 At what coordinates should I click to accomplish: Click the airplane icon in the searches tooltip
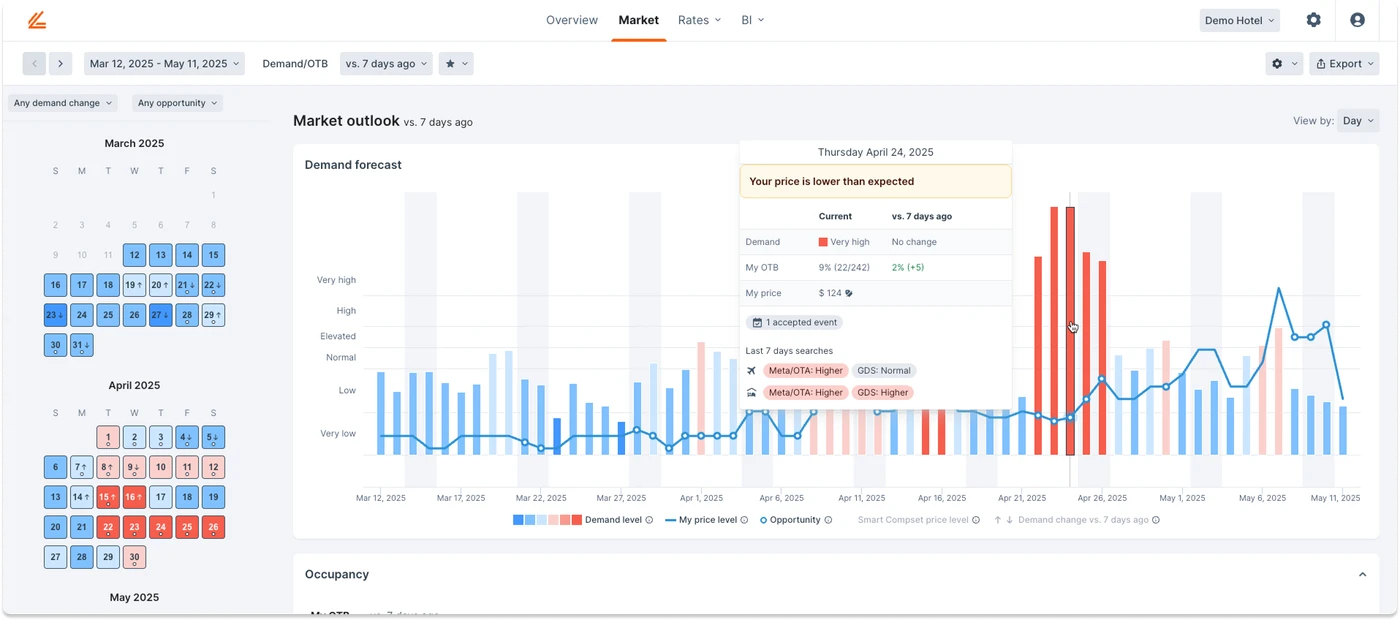coord(751,370)
